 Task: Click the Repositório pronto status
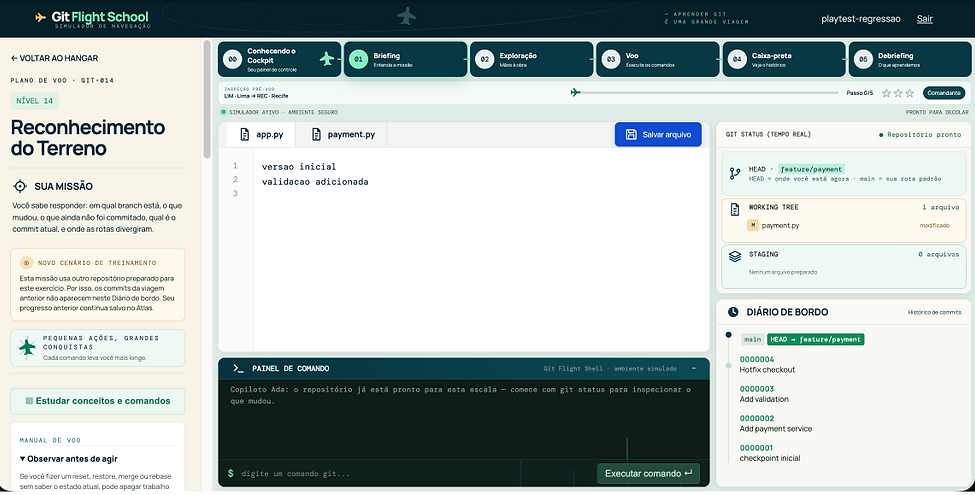(920, 134)
